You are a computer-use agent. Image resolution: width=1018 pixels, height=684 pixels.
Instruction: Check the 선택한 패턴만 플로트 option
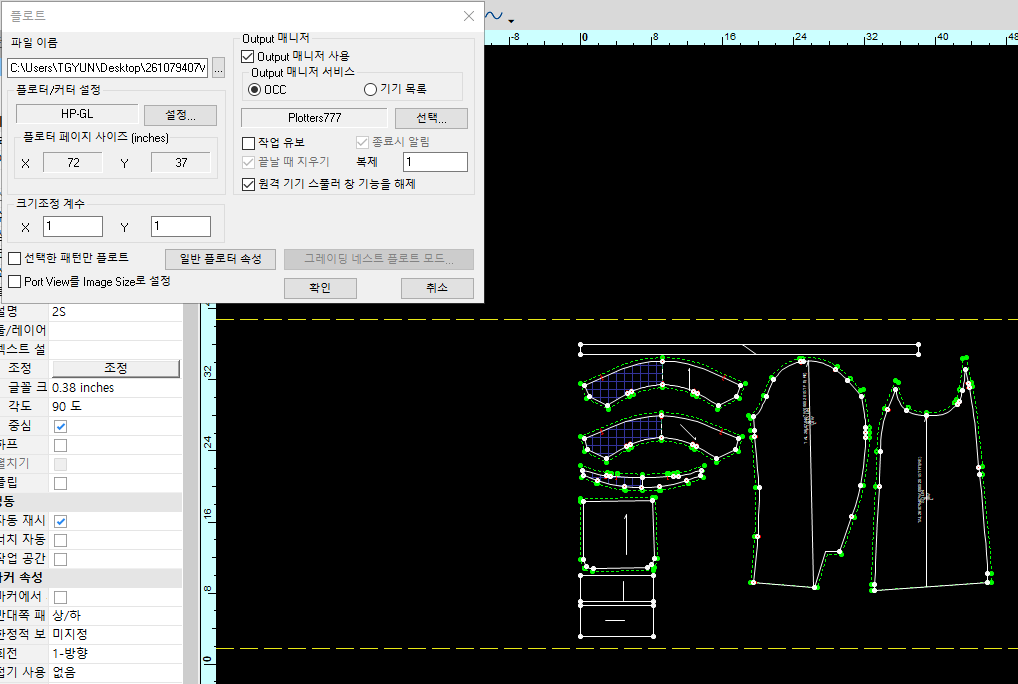click(15, 258)
